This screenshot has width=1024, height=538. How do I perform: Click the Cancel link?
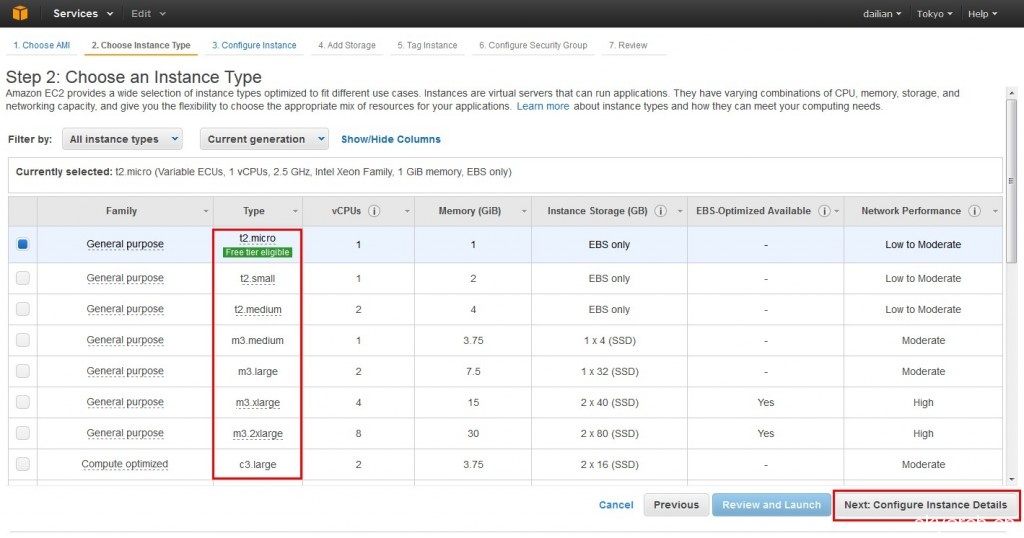coord(616,505)
